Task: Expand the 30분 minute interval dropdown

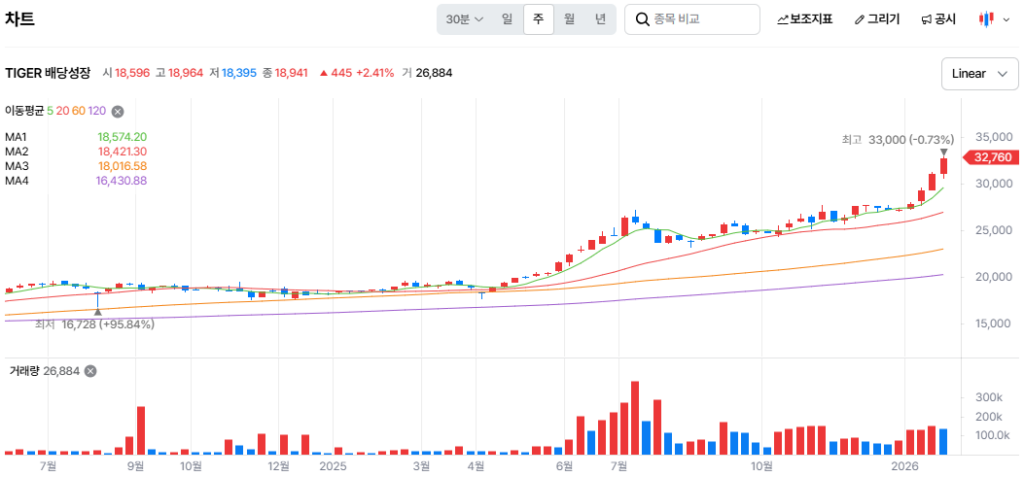Action: pyautogui.click(x=465, y=19)
